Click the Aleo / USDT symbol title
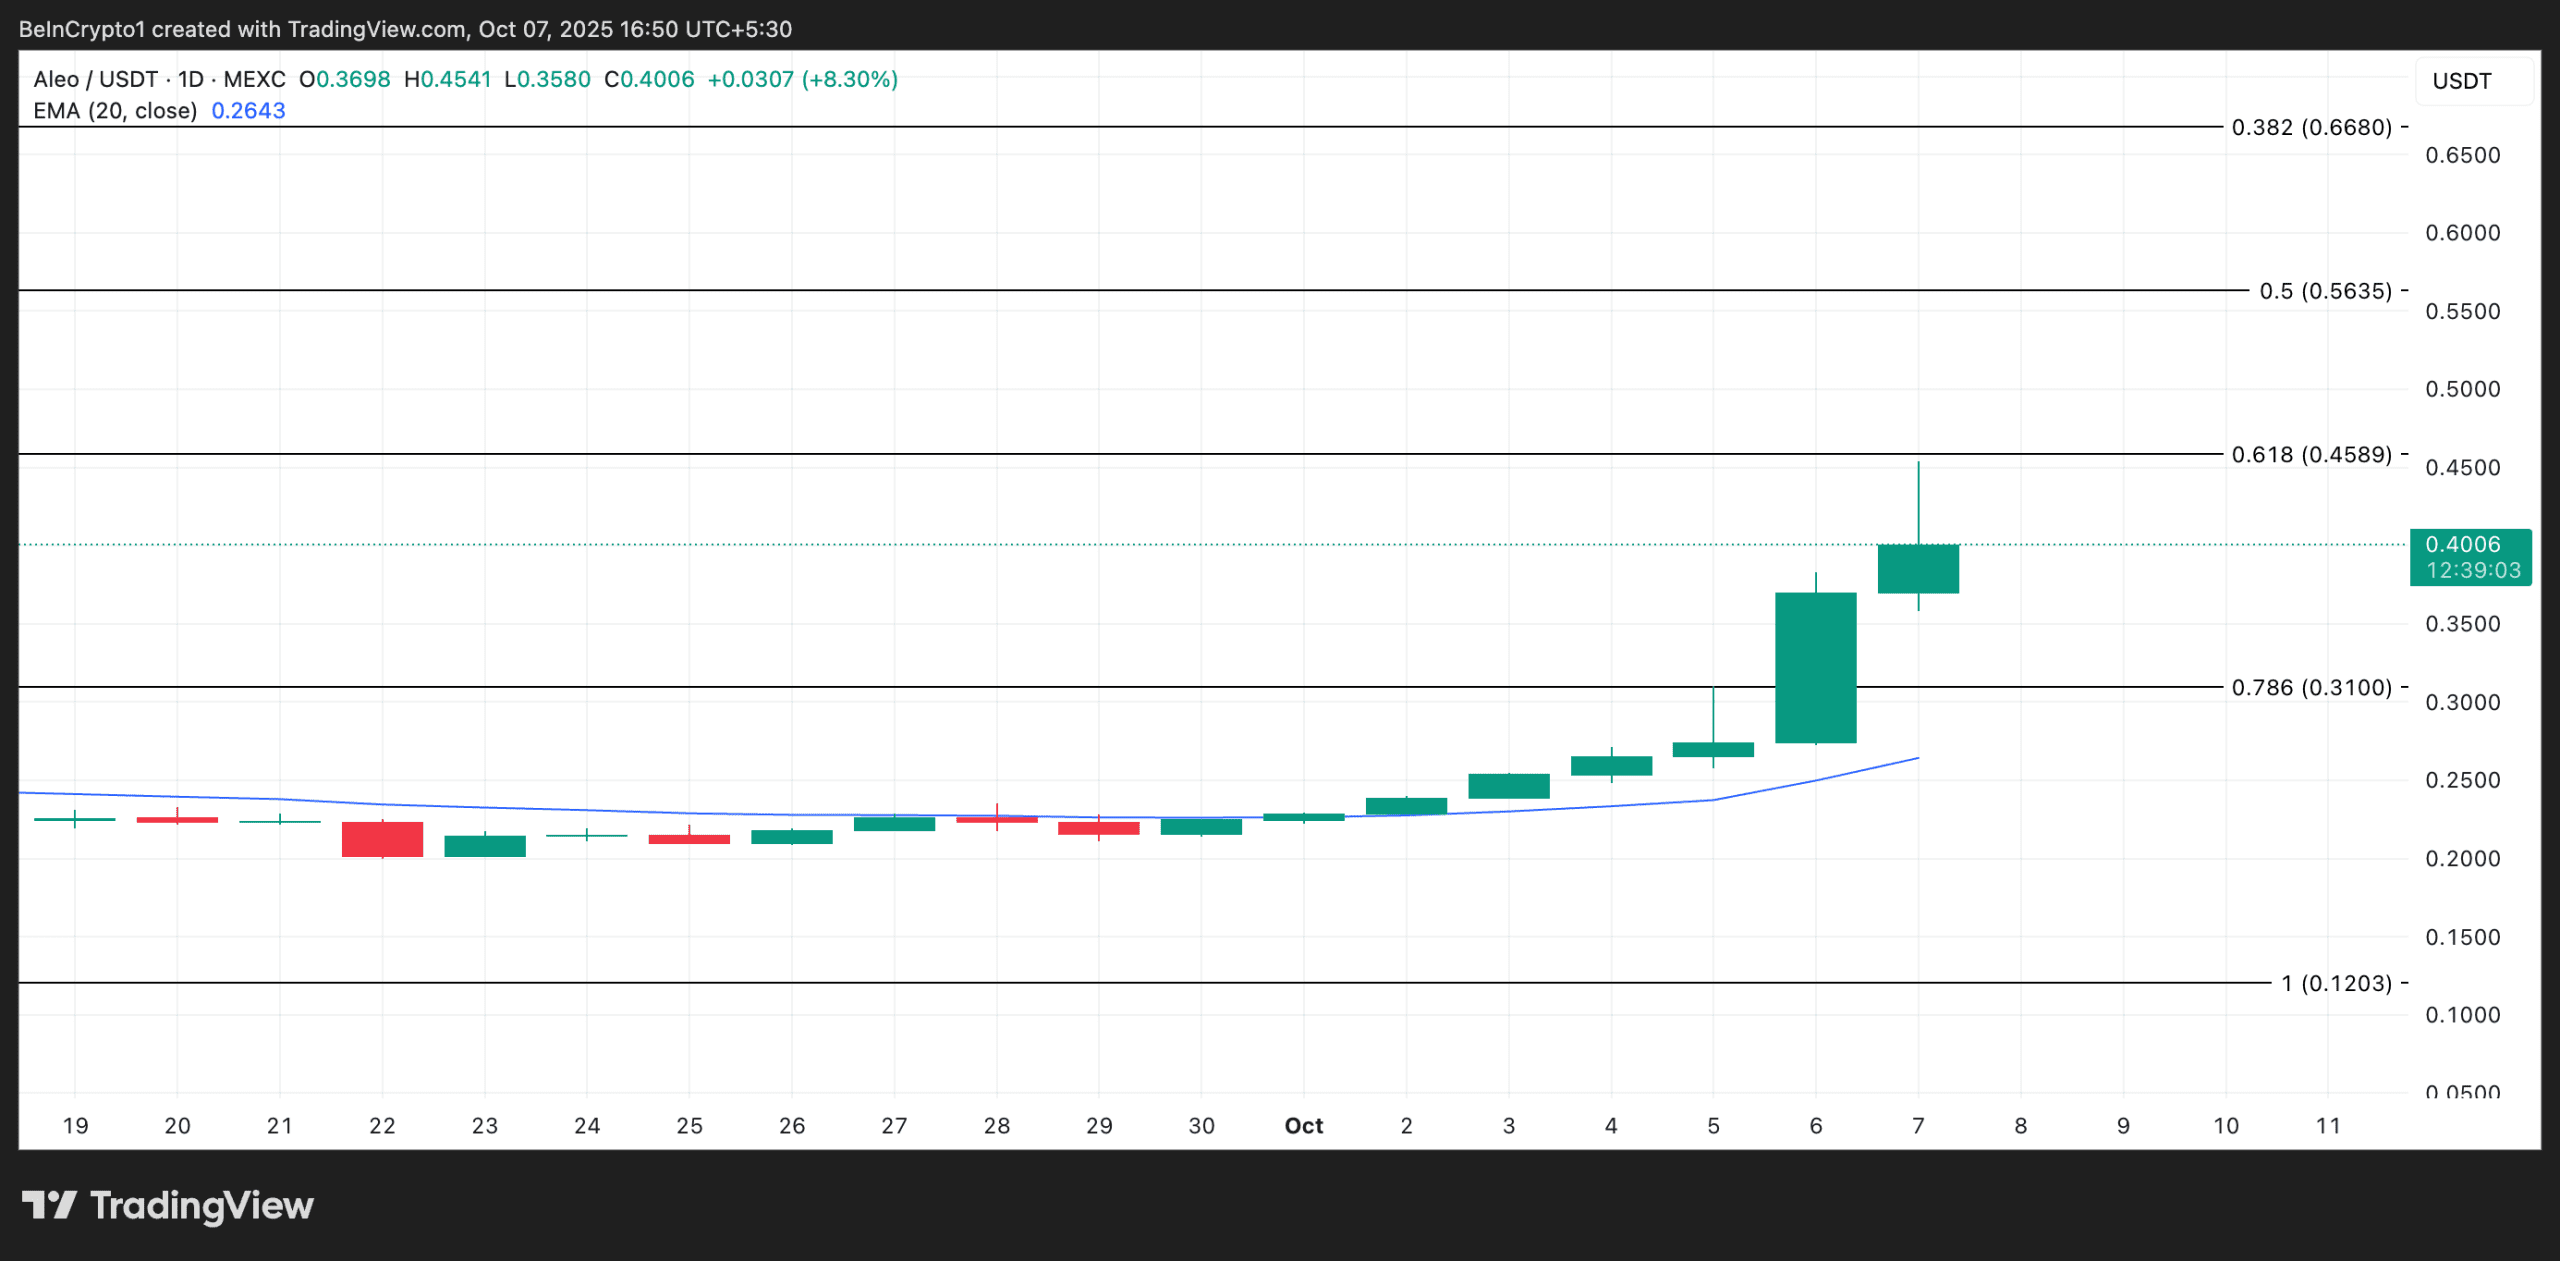The height and width of the screenshot is (1261, 2560). click(x=96, y=79)
